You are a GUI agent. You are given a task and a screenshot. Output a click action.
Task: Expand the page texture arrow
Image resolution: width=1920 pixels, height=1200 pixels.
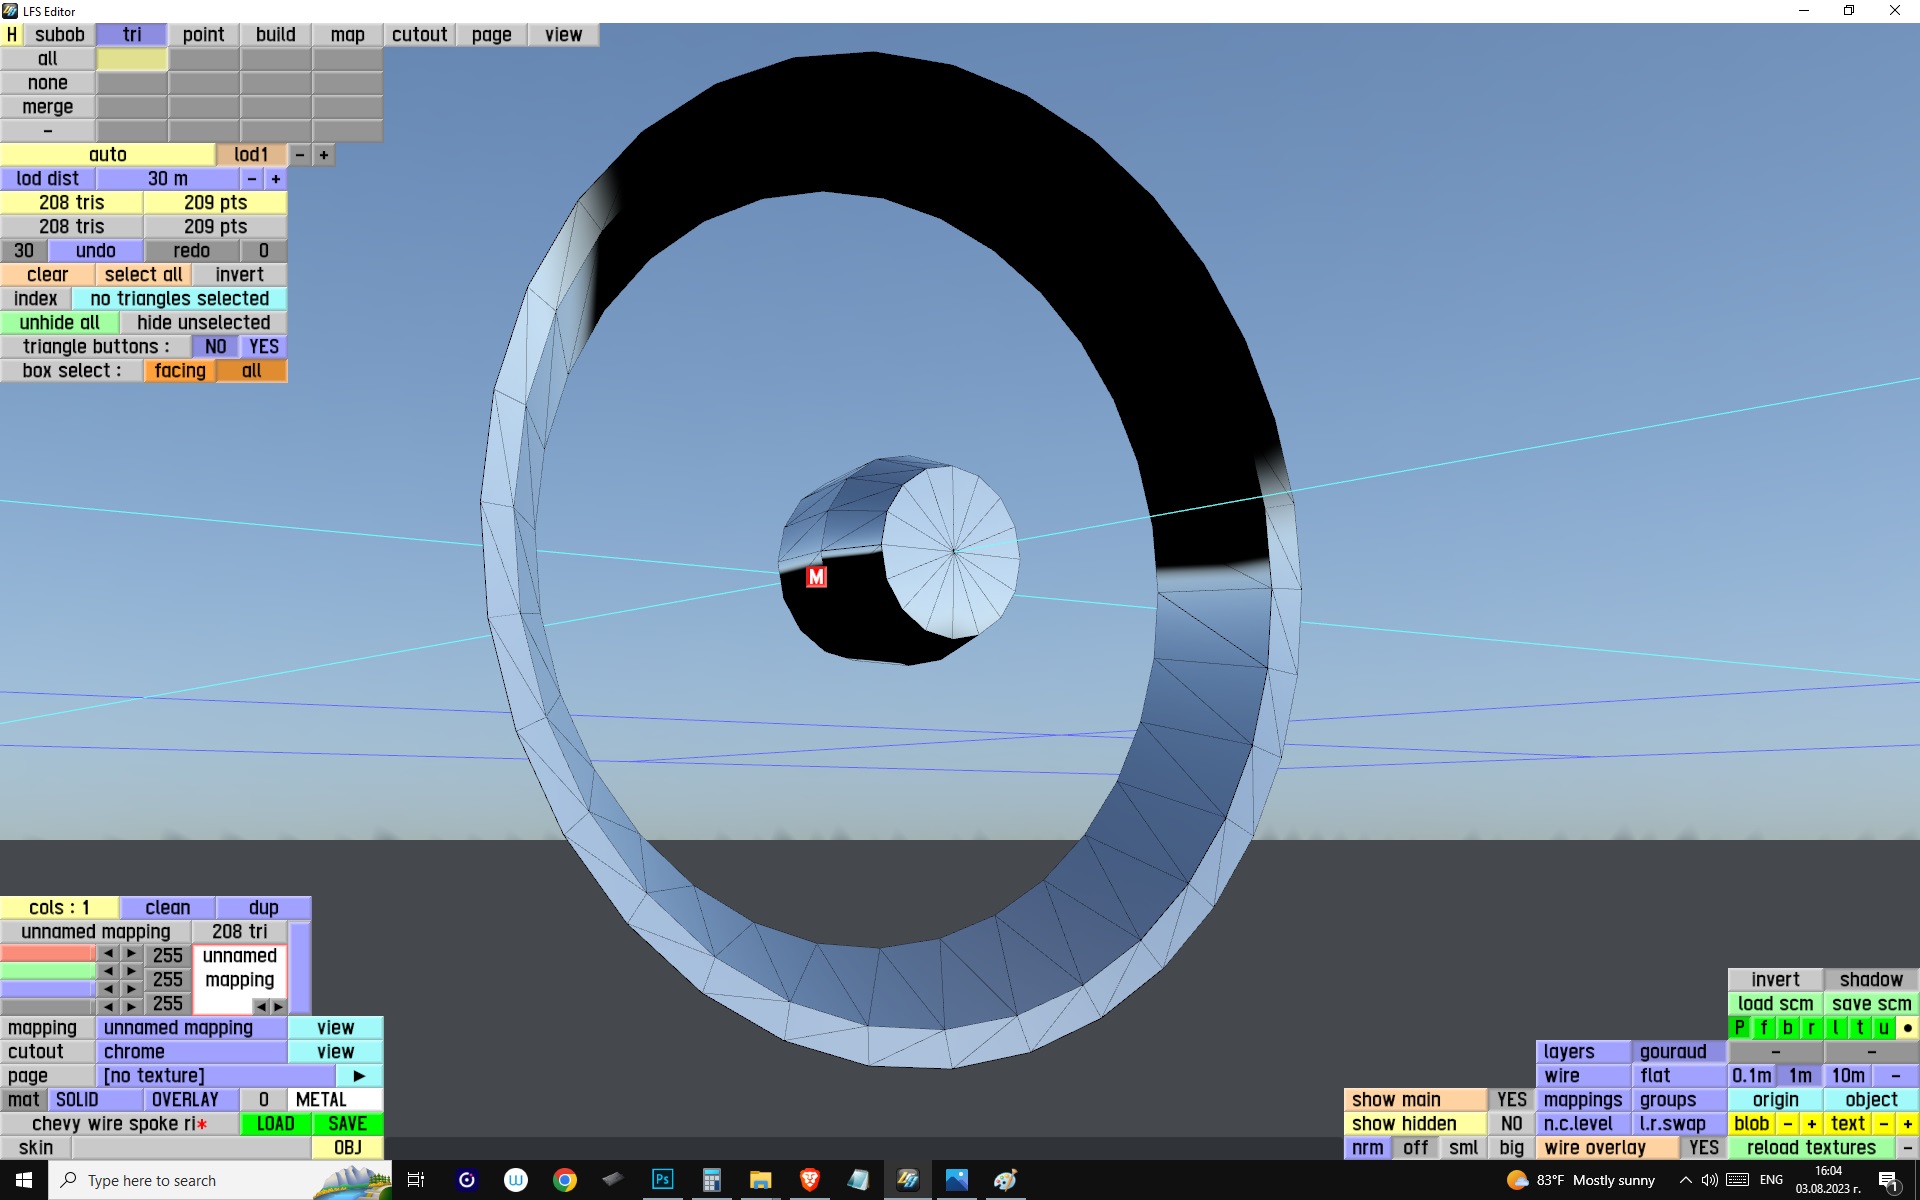[x=359, y=1076]
